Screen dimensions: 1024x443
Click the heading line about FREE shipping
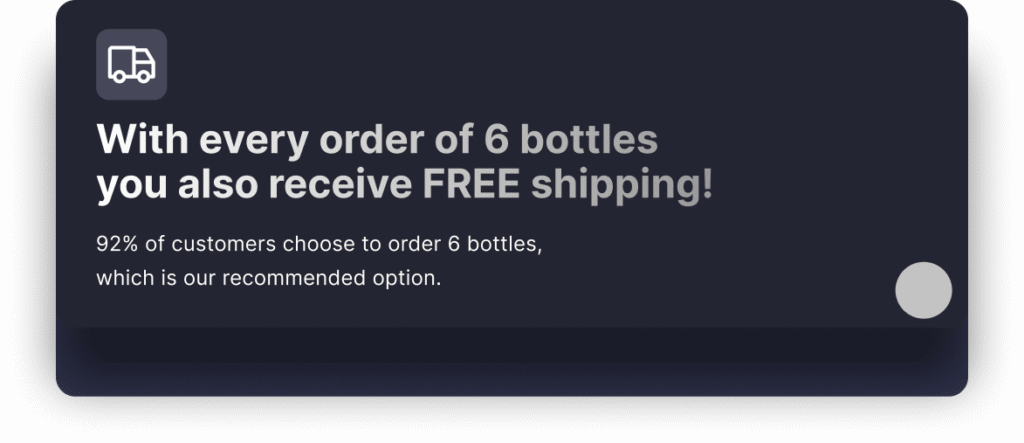coord(404,185)
